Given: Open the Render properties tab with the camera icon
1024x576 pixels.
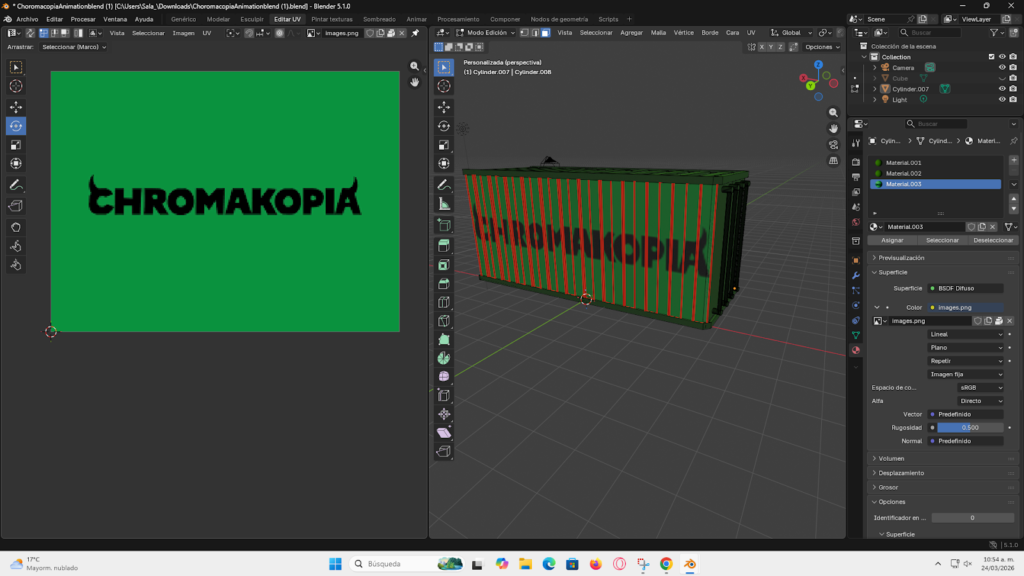Looking at the screenshot, I should click(856, 160).
